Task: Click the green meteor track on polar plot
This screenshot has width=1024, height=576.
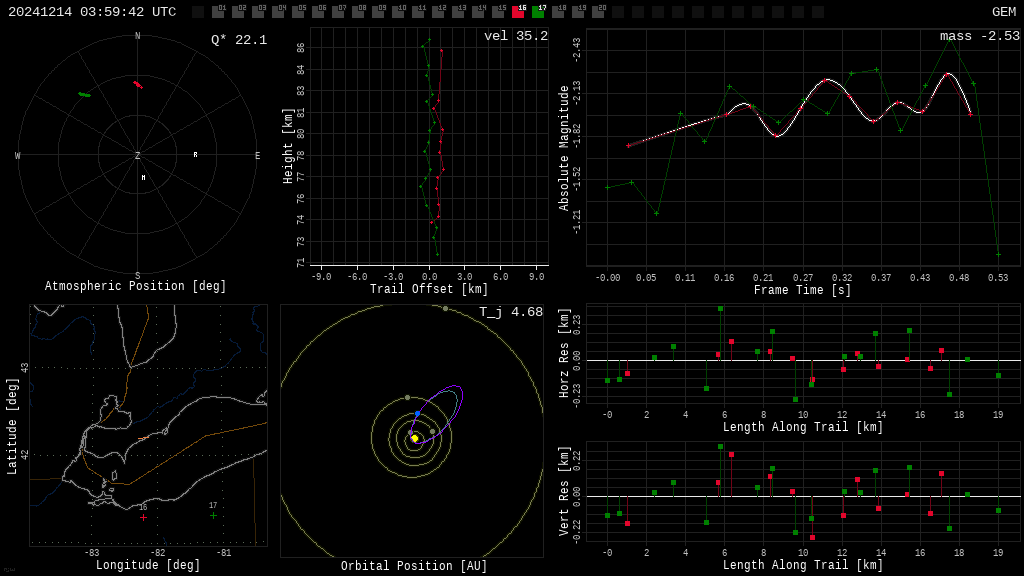Action: [85, 95]
